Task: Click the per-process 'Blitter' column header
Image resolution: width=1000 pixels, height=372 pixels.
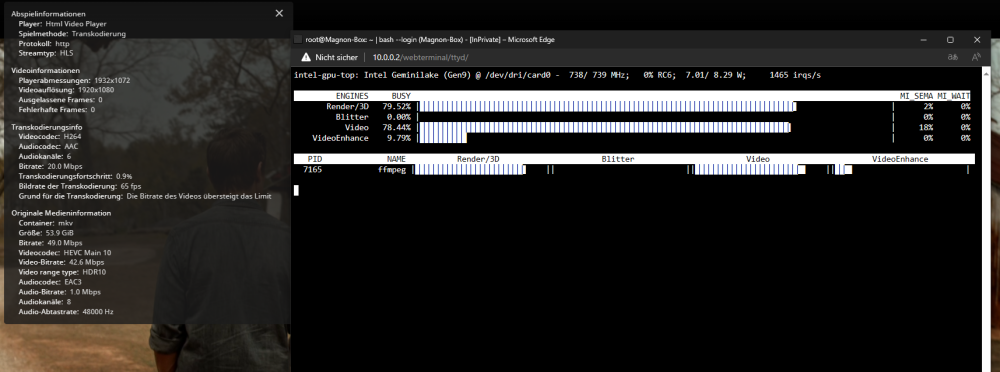Action: 618,159
